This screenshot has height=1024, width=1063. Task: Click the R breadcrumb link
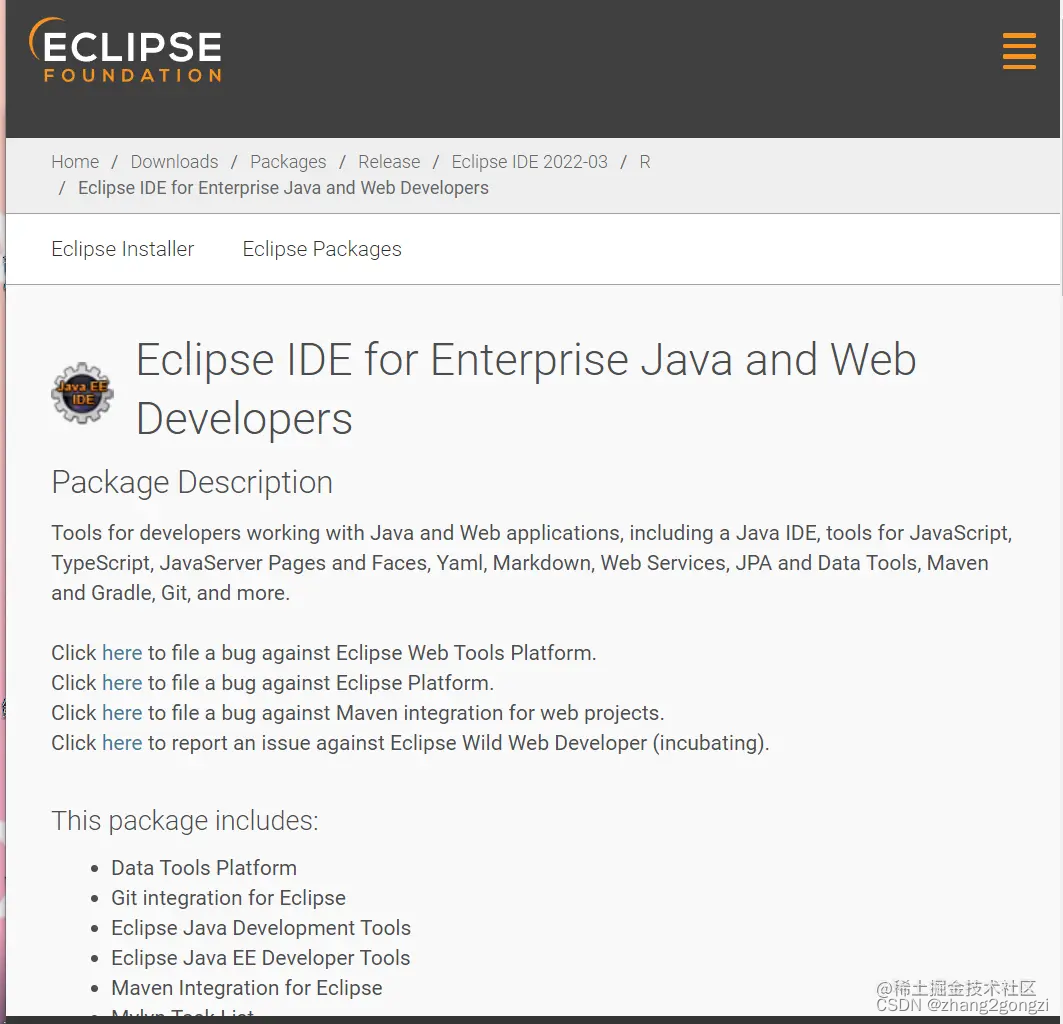(x=645, y=161)
